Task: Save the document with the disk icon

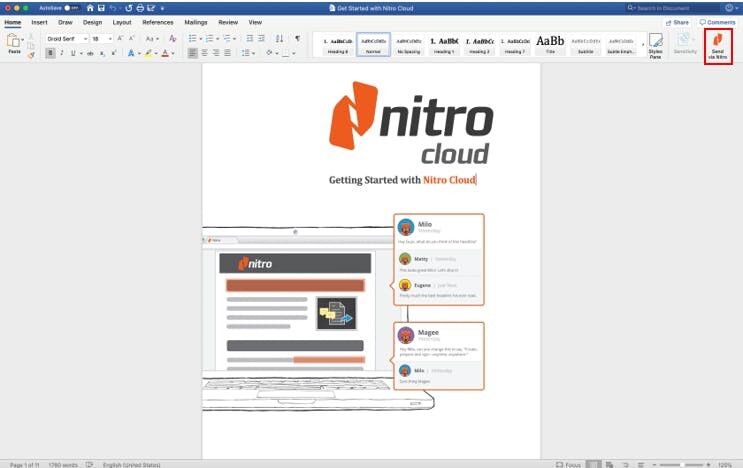Action: click(101, 8)
